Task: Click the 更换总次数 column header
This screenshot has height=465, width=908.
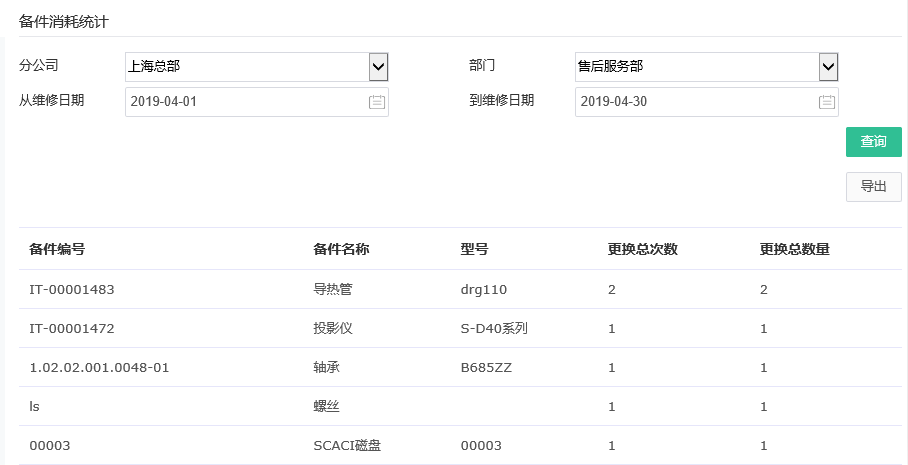Action: 642,249
